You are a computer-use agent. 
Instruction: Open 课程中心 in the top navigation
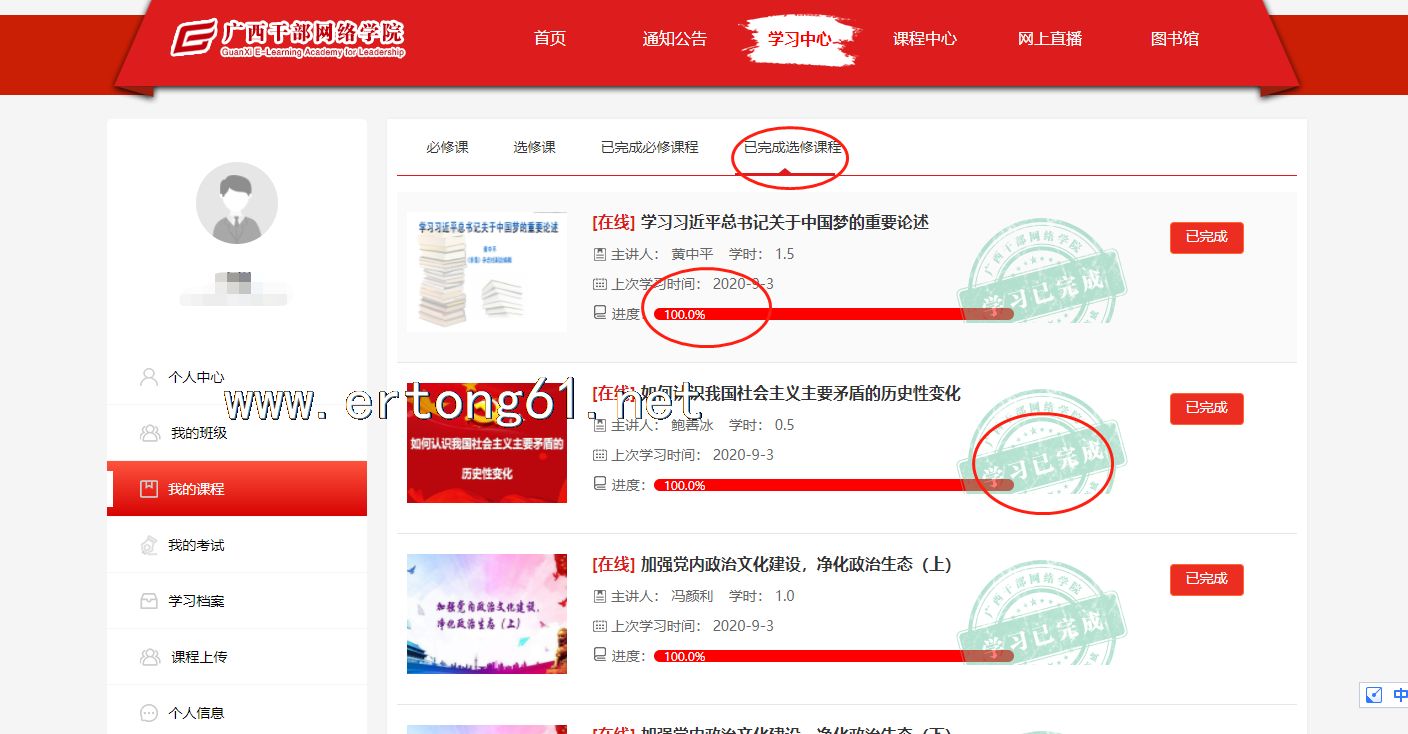(924, 39)
